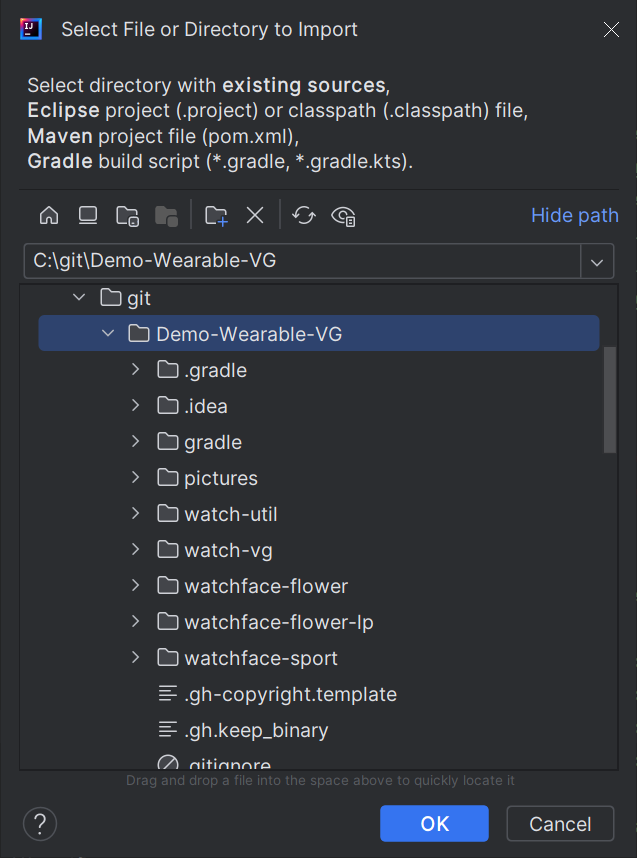
Task: Click Cancel to dismiss the dialog
Action: 560,823
